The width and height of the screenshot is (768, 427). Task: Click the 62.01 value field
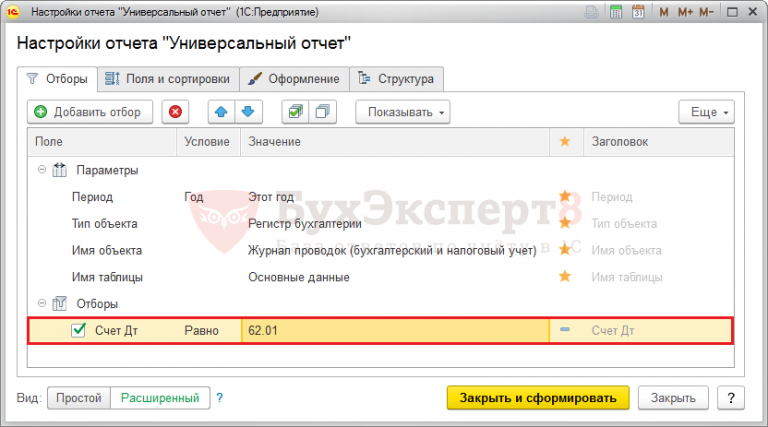click(395, 331)
